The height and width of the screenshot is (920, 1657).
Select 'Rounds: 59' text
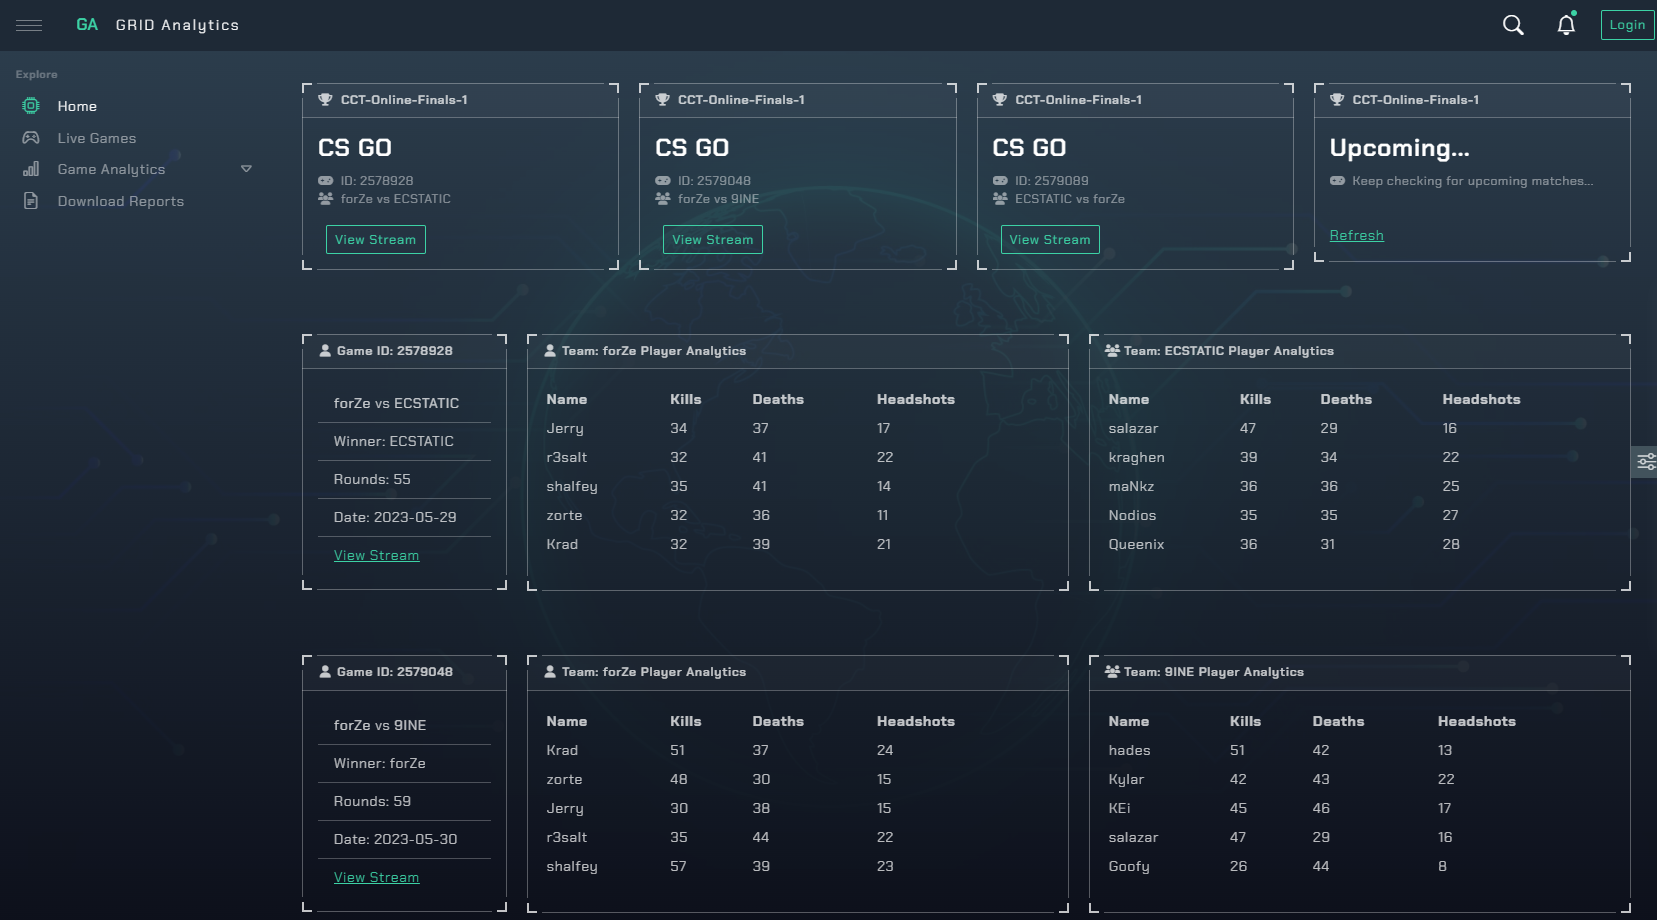tap(372, 801)
